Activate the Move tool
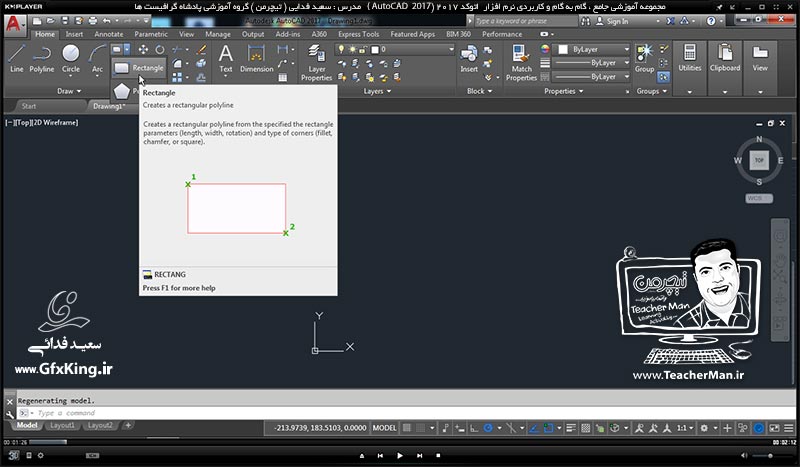The height and width of the screenshot is (467, 800). pos(143,50)
